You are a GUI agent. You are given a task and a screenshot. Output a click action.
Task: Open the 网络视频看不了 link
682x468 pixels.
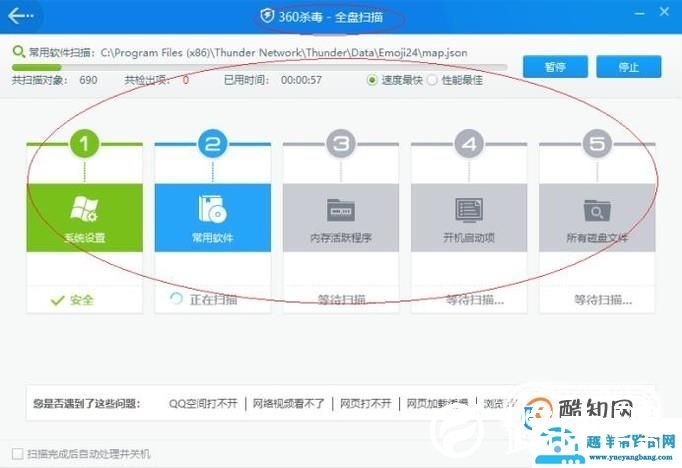point(289,404)
